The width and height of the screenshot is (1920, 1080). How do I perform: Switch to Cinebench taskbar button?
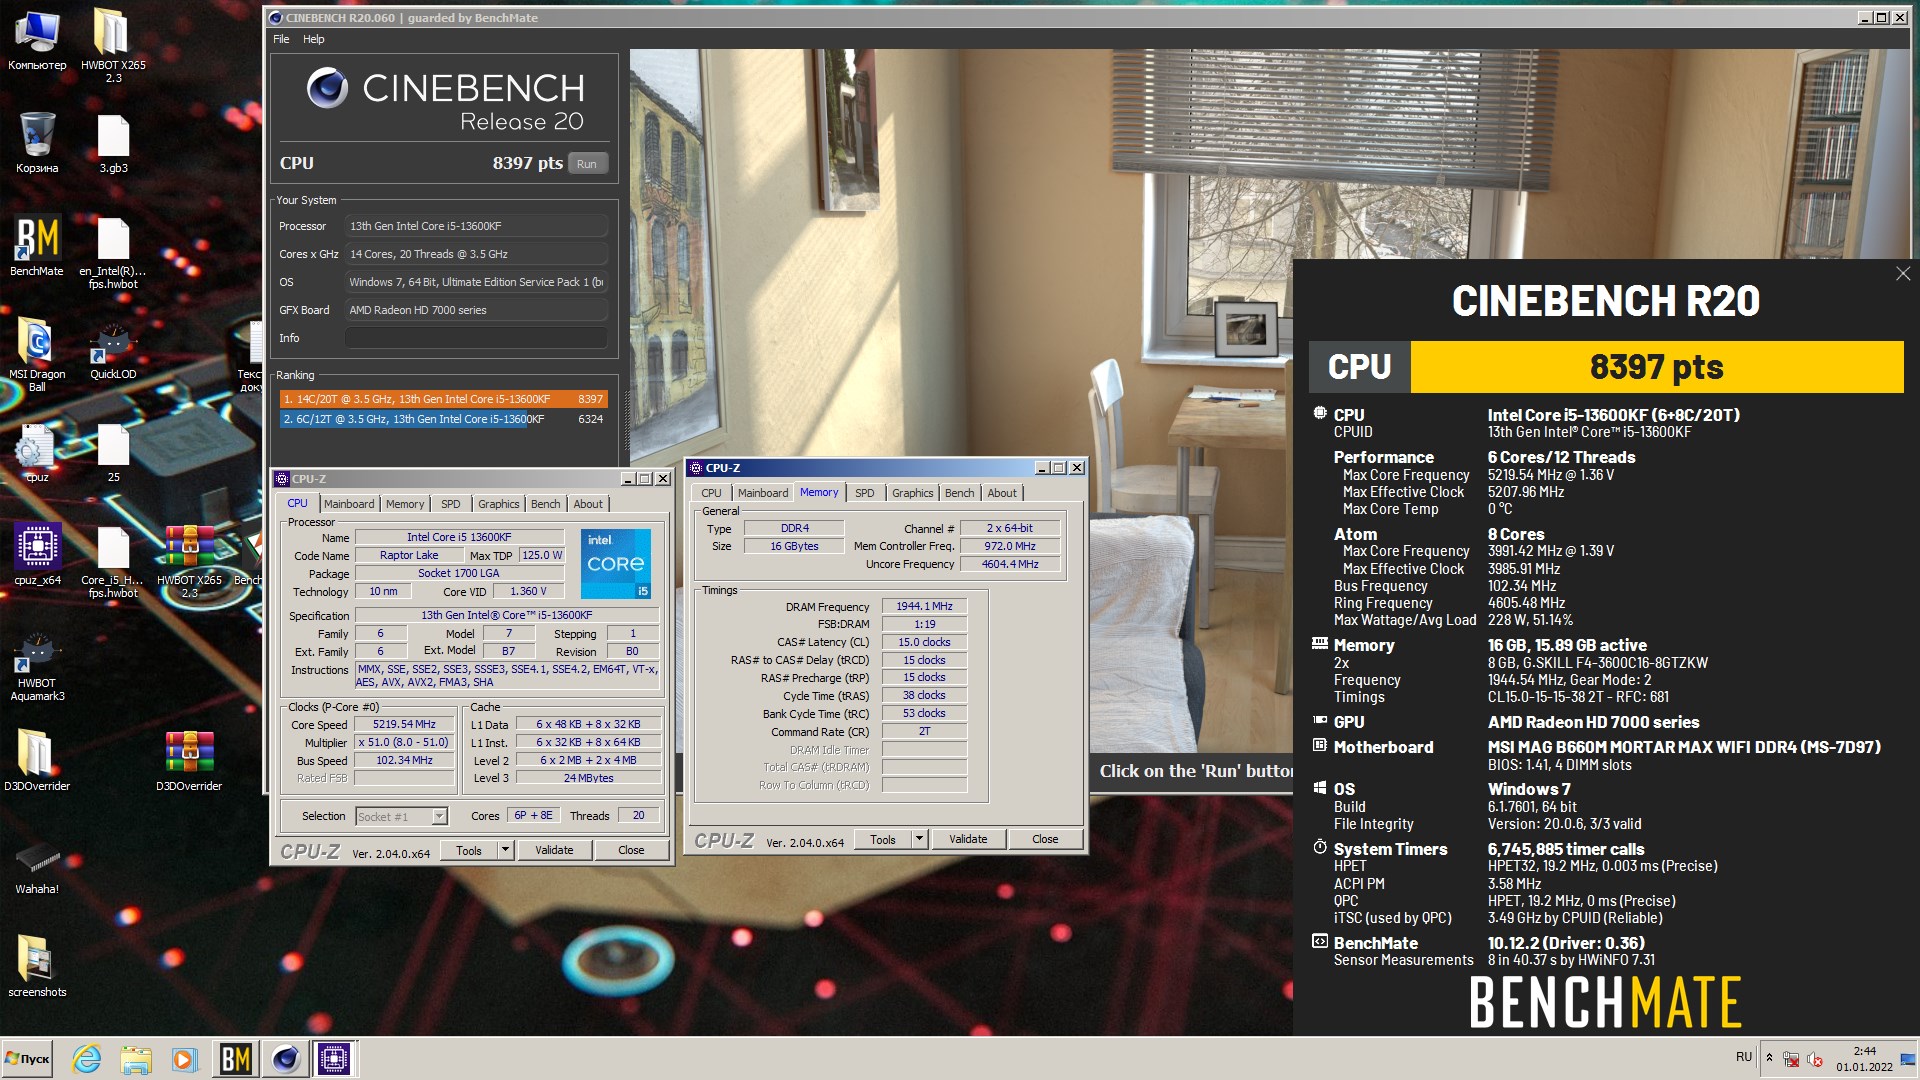click(286, 1058)
